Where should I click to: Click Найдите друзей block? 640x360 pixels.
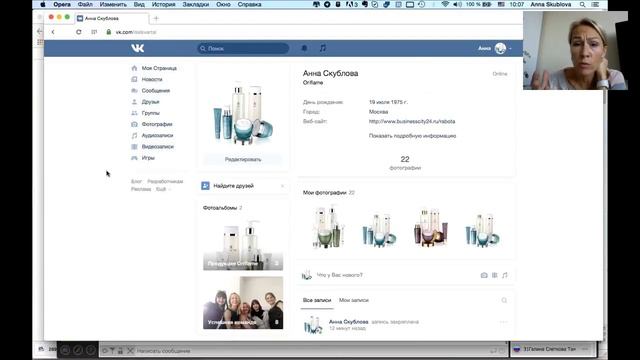tap(243, 186)
